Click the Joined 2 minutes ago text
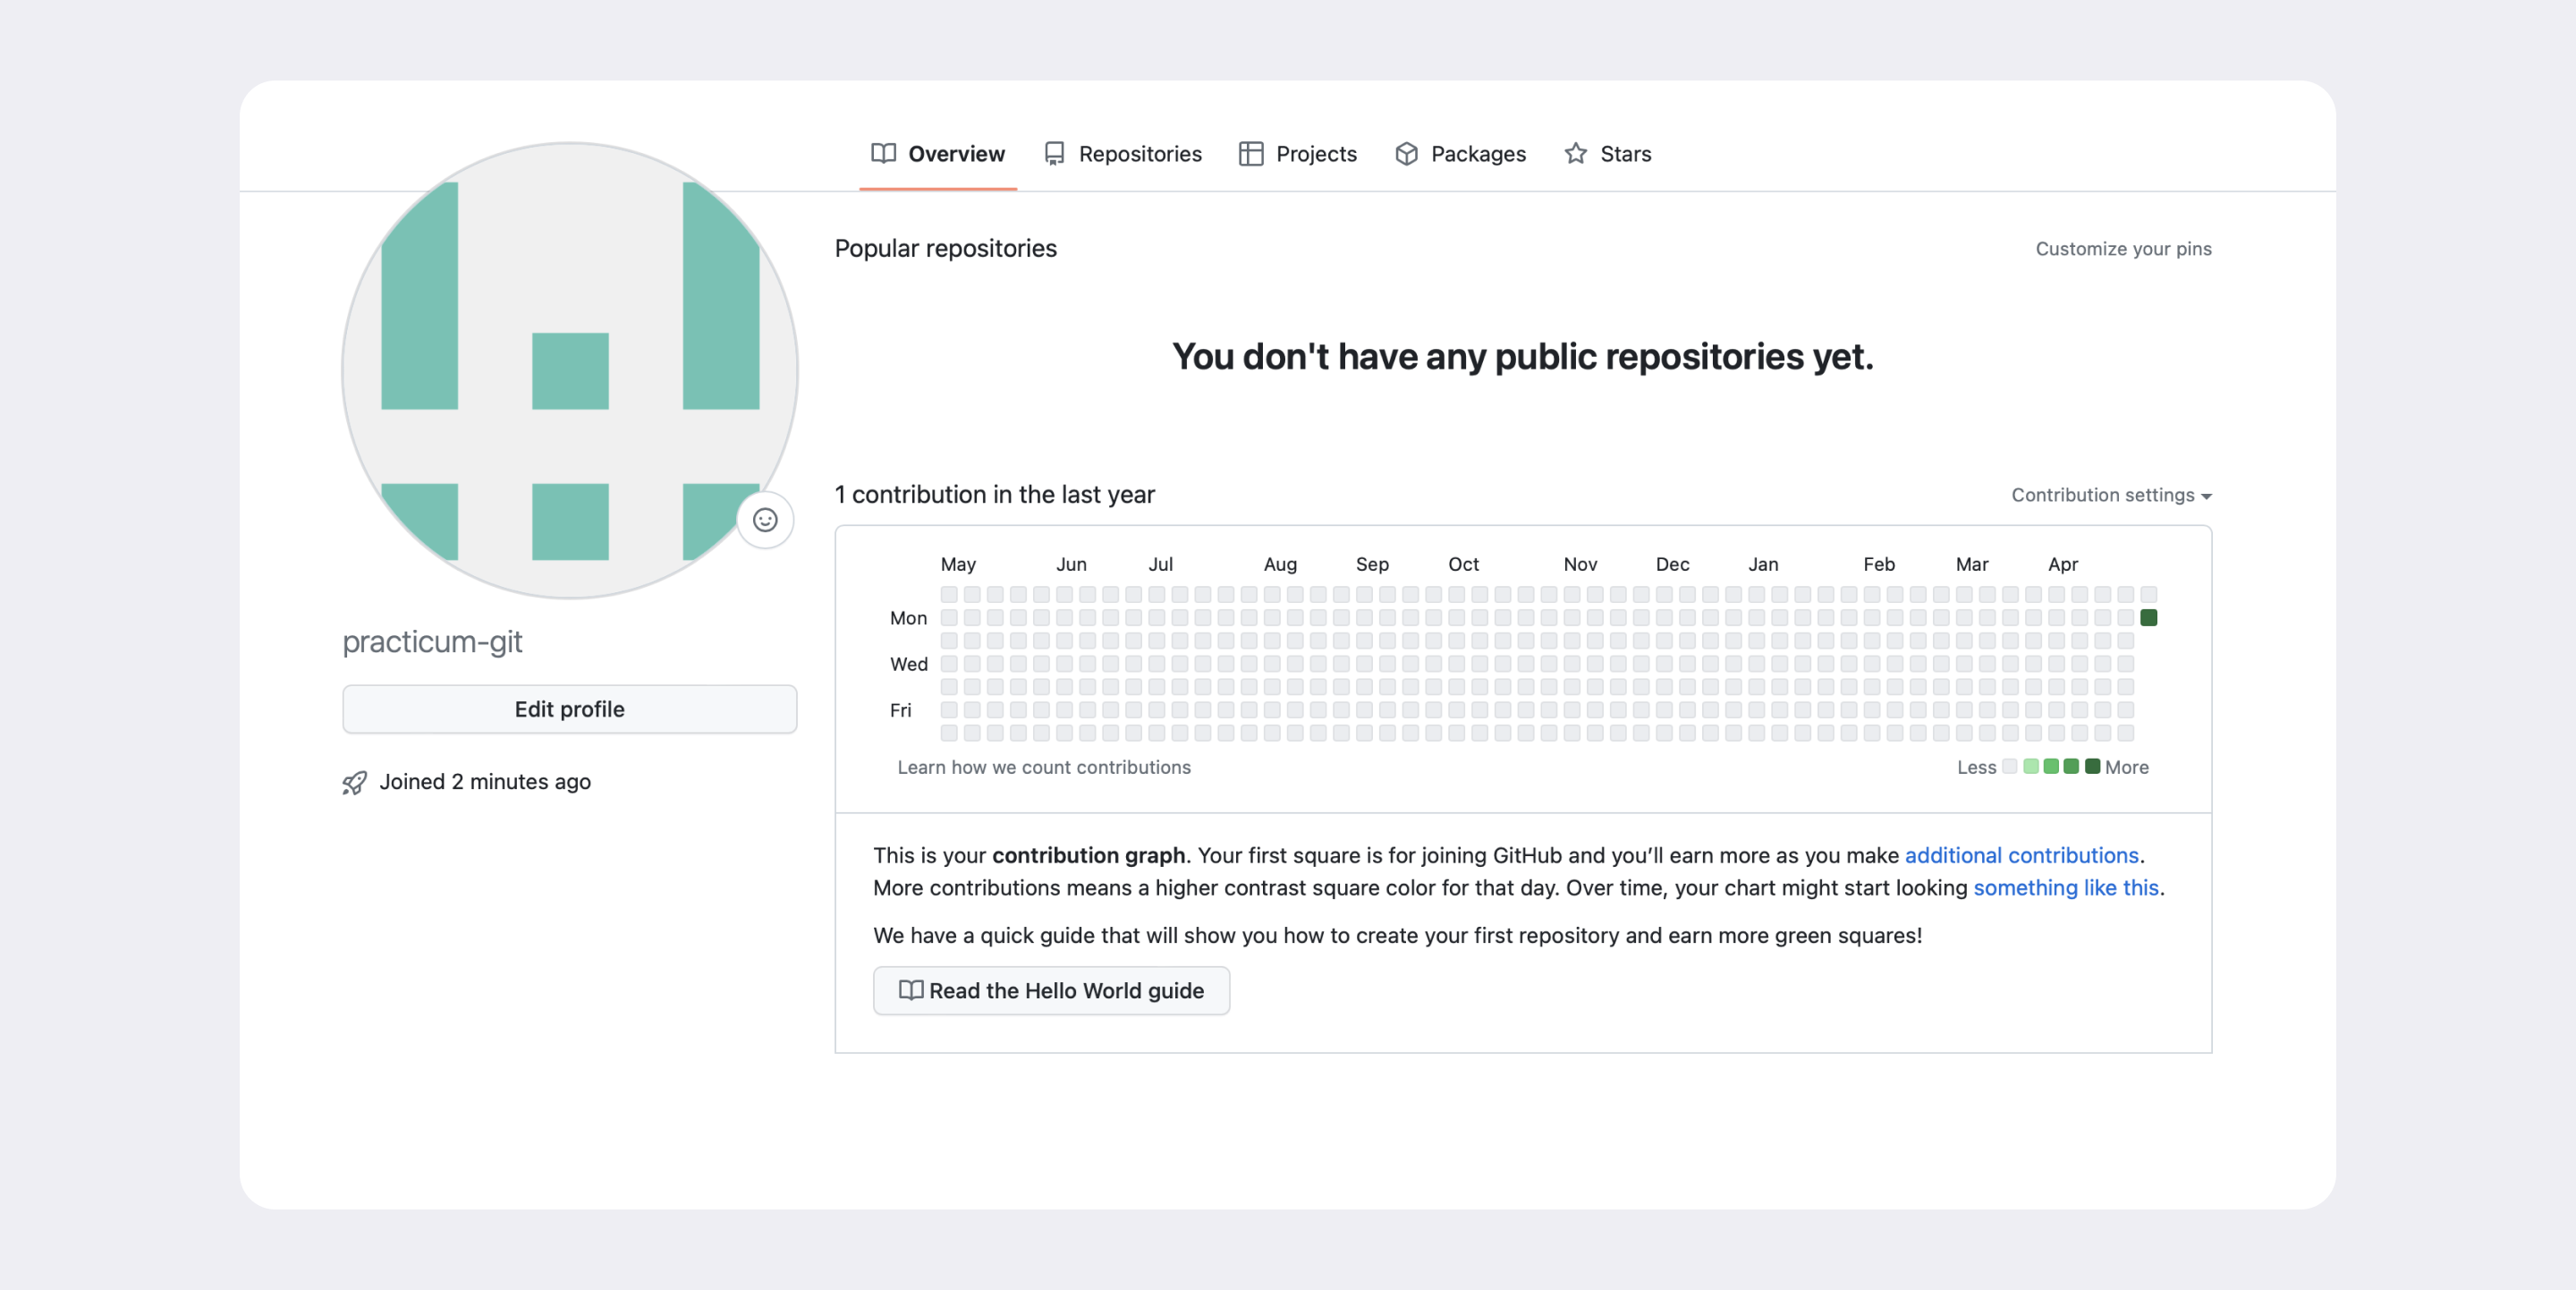The image size is (2576, 1290). click(485, 782)
